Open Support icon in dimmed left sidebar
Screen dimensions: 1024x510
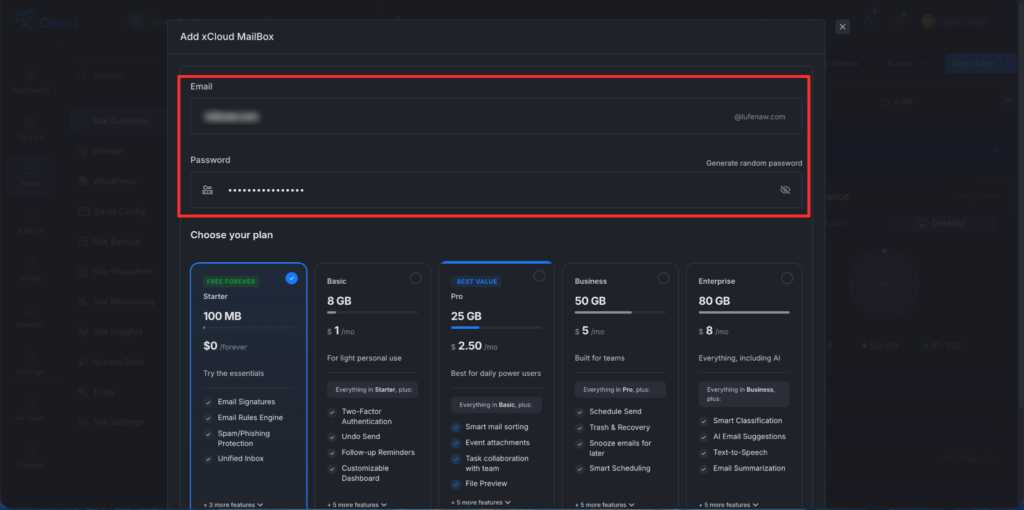coord(30,450)
